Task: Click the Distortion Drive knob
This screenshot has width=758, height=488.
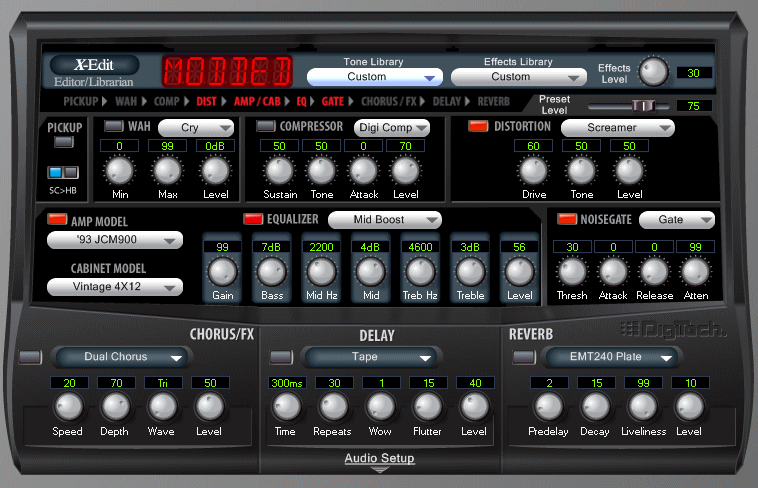Action: [533, 171]
